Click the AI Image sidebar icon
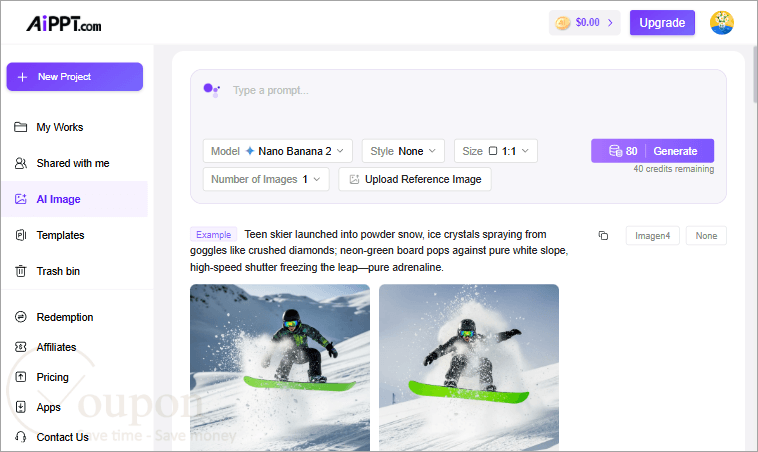758x452 pixels. pos(20,199)
